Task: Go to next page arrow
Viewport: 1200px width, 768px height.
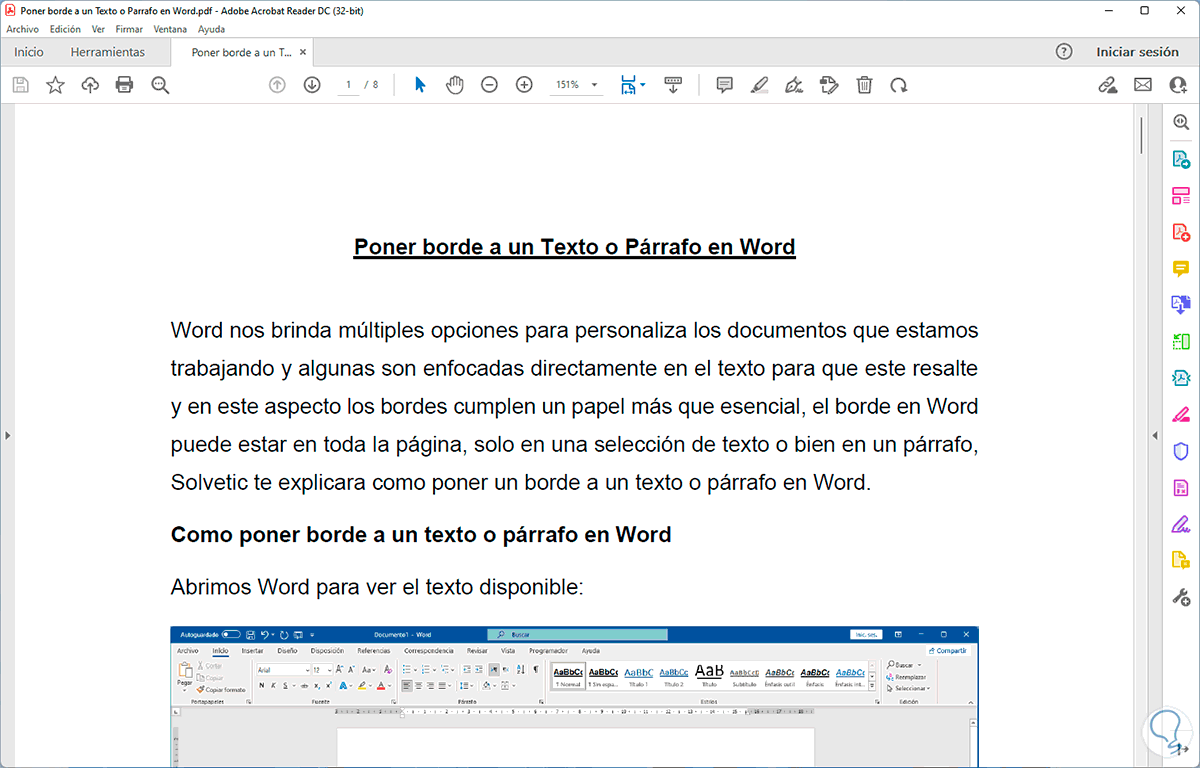Action: coord(312,85)
